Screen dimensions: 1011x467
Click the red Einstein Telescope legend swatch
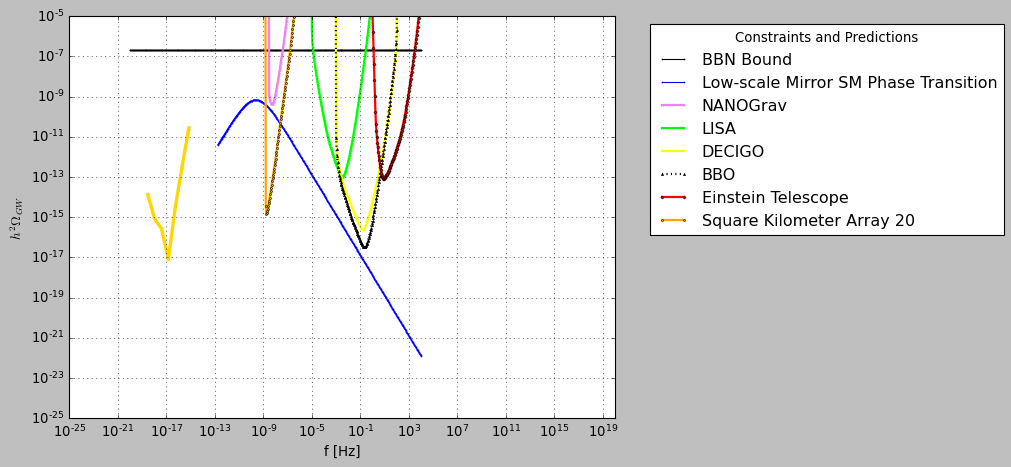[x=673, y=198]
